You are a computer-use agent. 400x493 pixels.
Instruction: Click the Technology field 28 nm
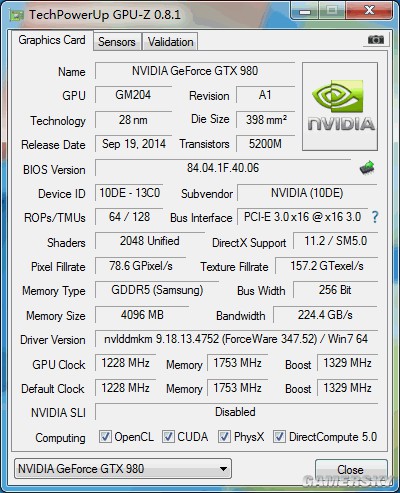133,120
